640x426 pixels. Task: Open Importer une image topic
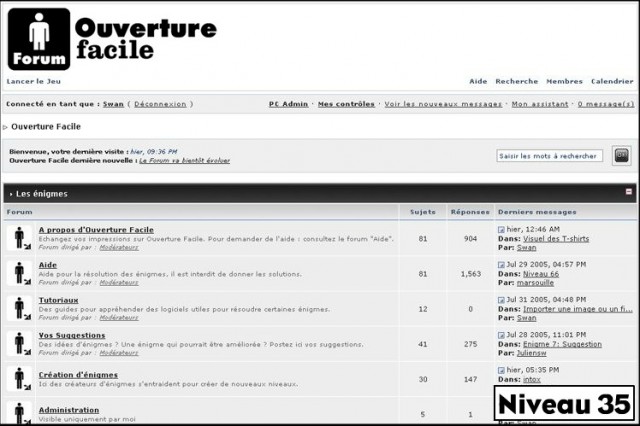(x=578, y=309)
